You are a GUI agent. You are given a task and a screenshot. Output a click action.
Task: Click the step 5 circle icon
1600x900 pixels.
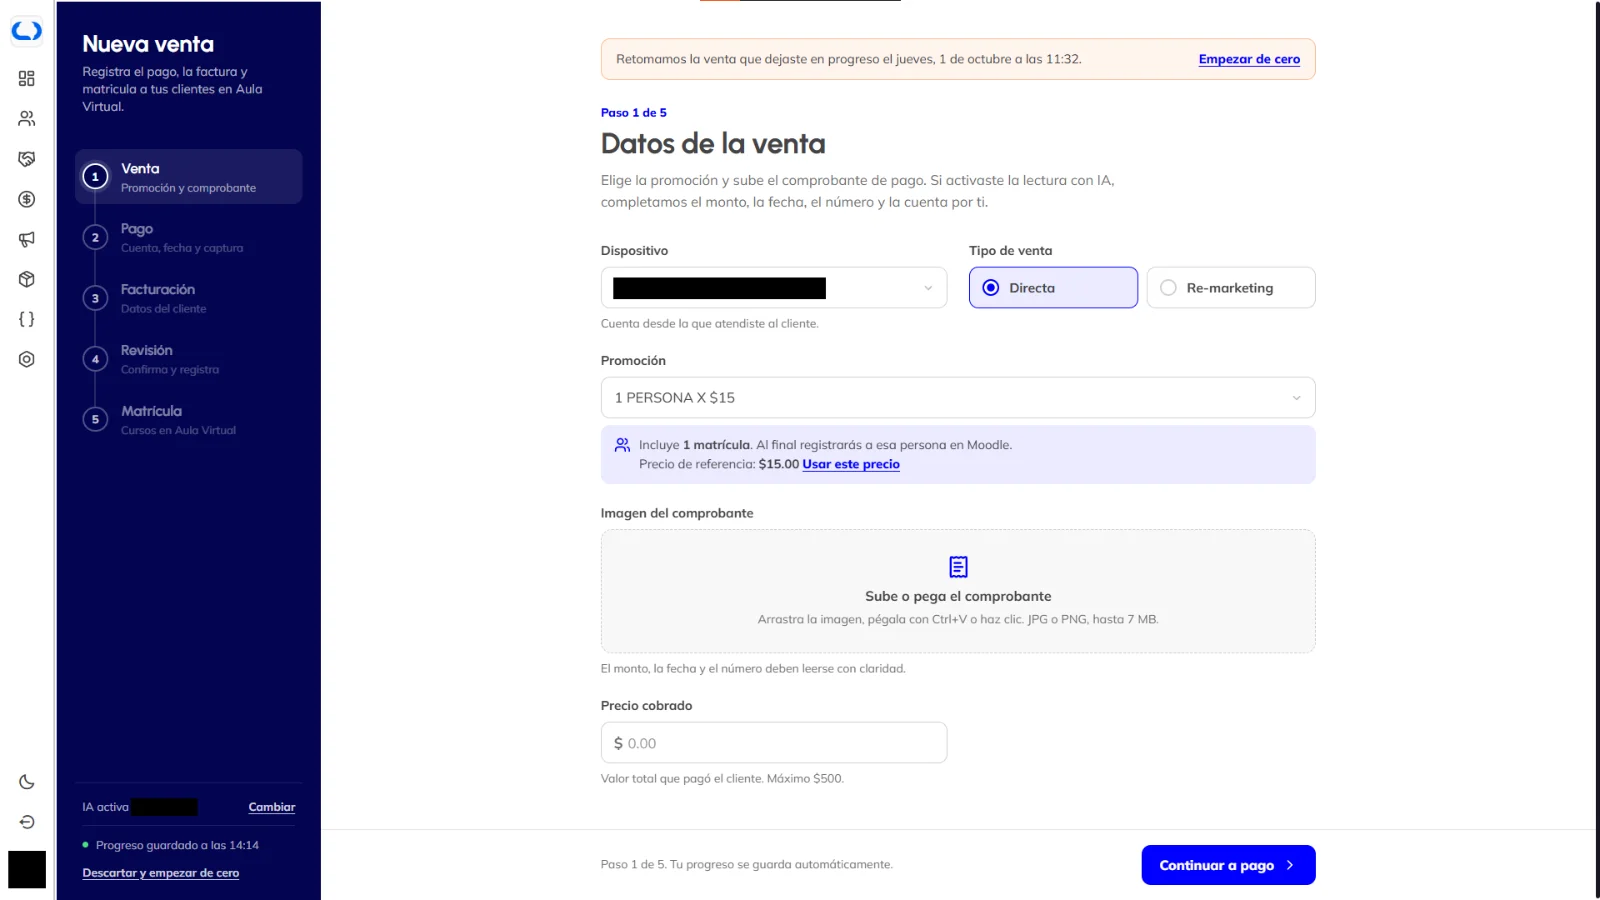(x=95, y=420)
